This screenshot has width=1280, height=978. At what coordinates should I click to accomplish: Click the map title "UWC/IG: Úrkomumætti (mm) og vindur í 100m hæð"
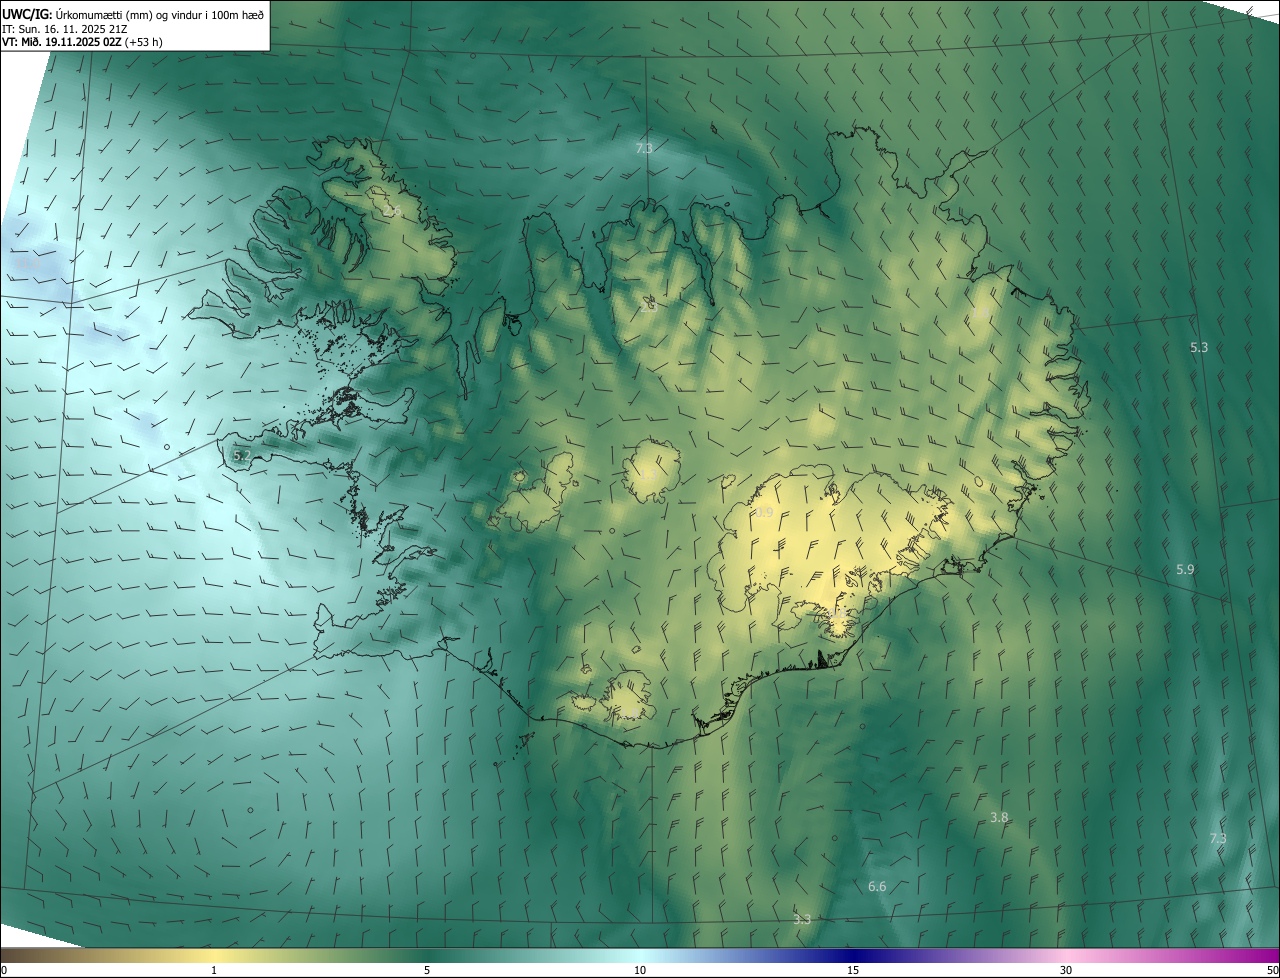133,14
